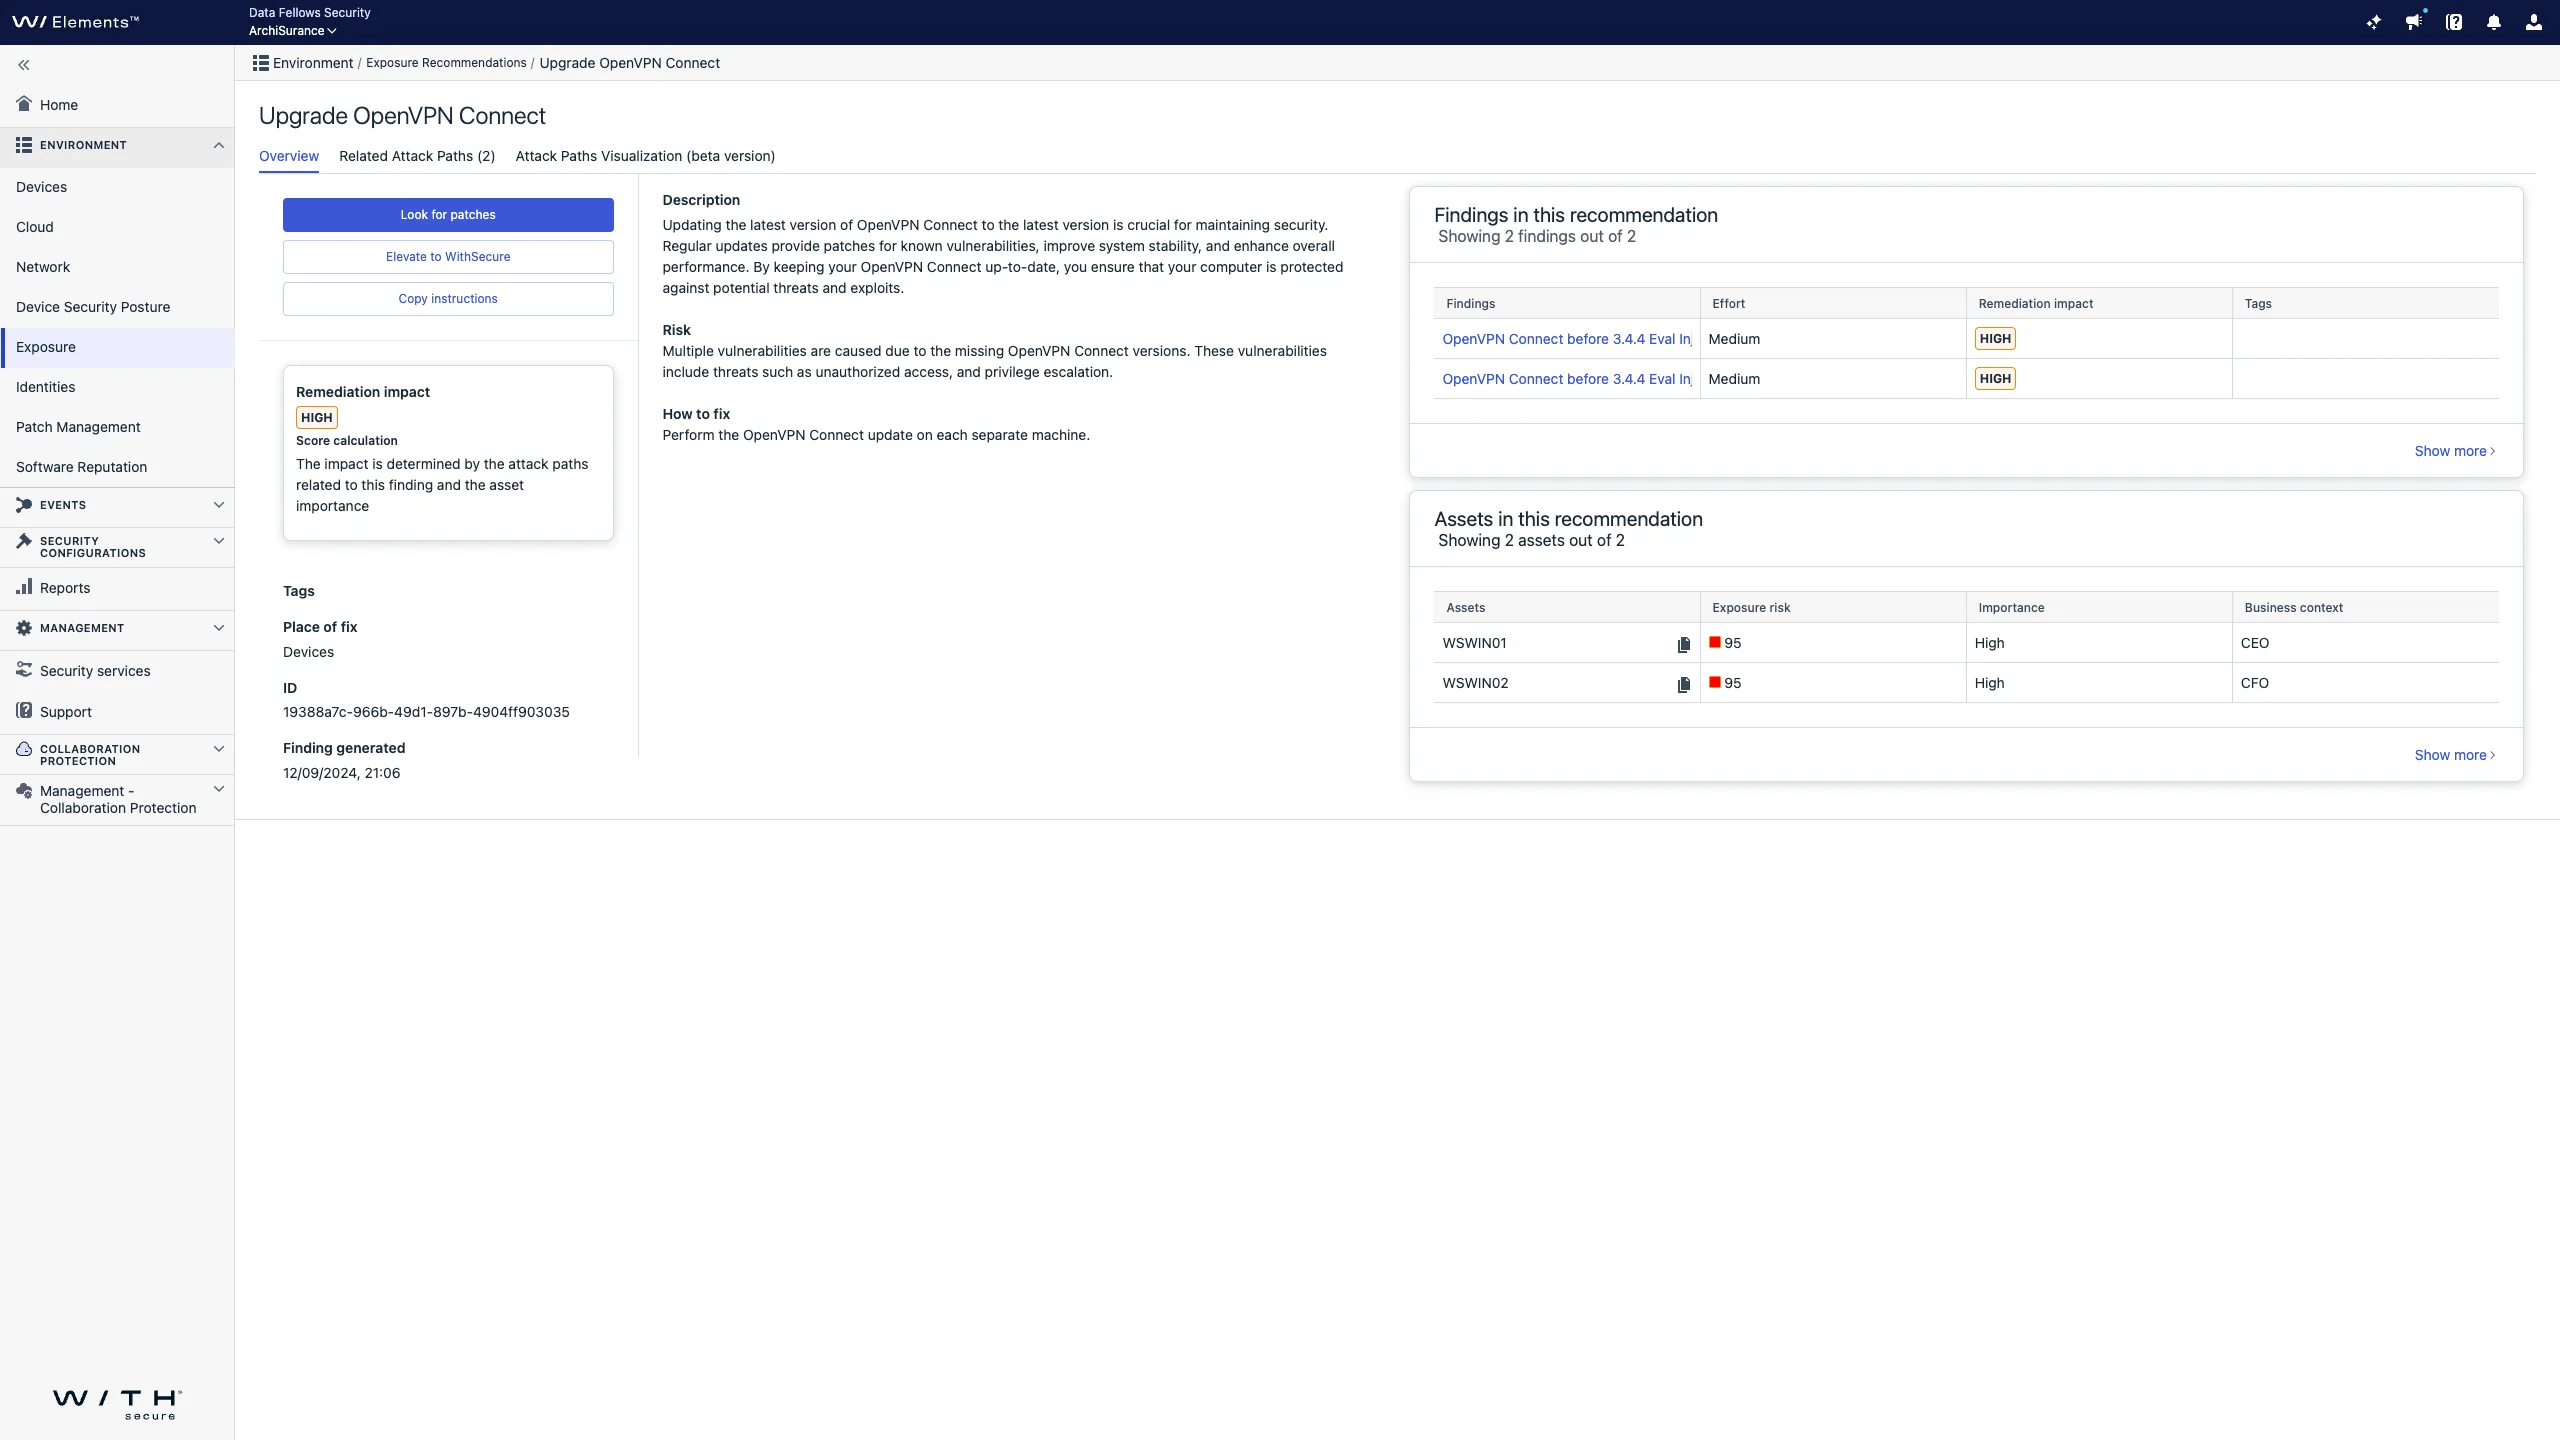Click the sparkle AI assistant icon
This screenshot has width=2560, height=1440.
coord(2374,22)
